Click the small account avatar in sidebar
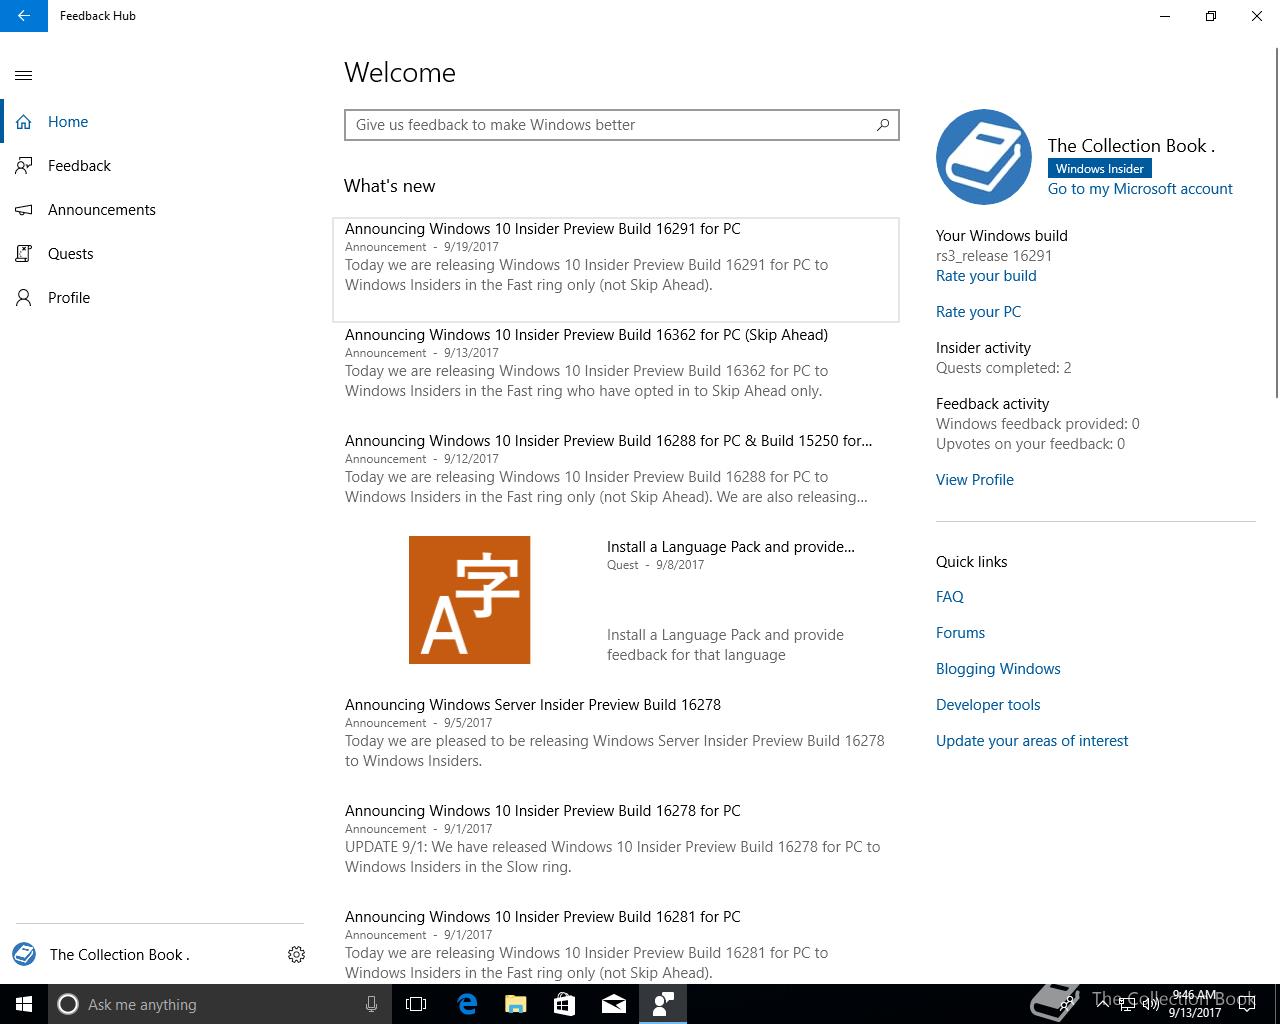 [x=24, y=954]
